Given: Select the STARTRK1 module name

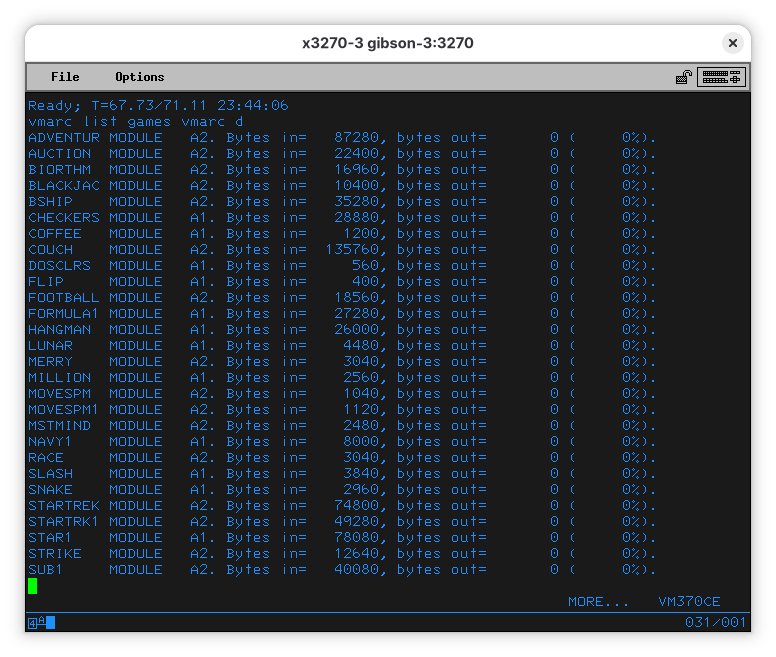Looking at the screenshot, I should [63, 521].
